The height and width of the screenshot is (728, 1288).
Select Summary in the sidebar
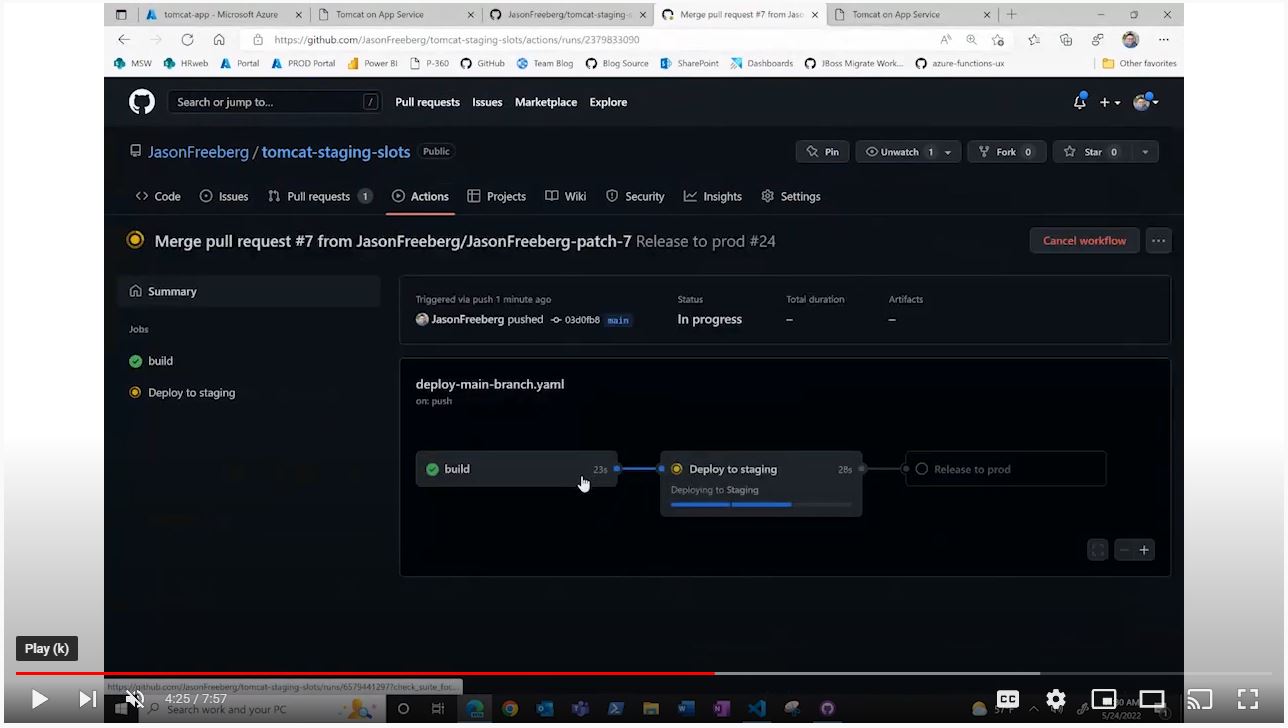249,291
